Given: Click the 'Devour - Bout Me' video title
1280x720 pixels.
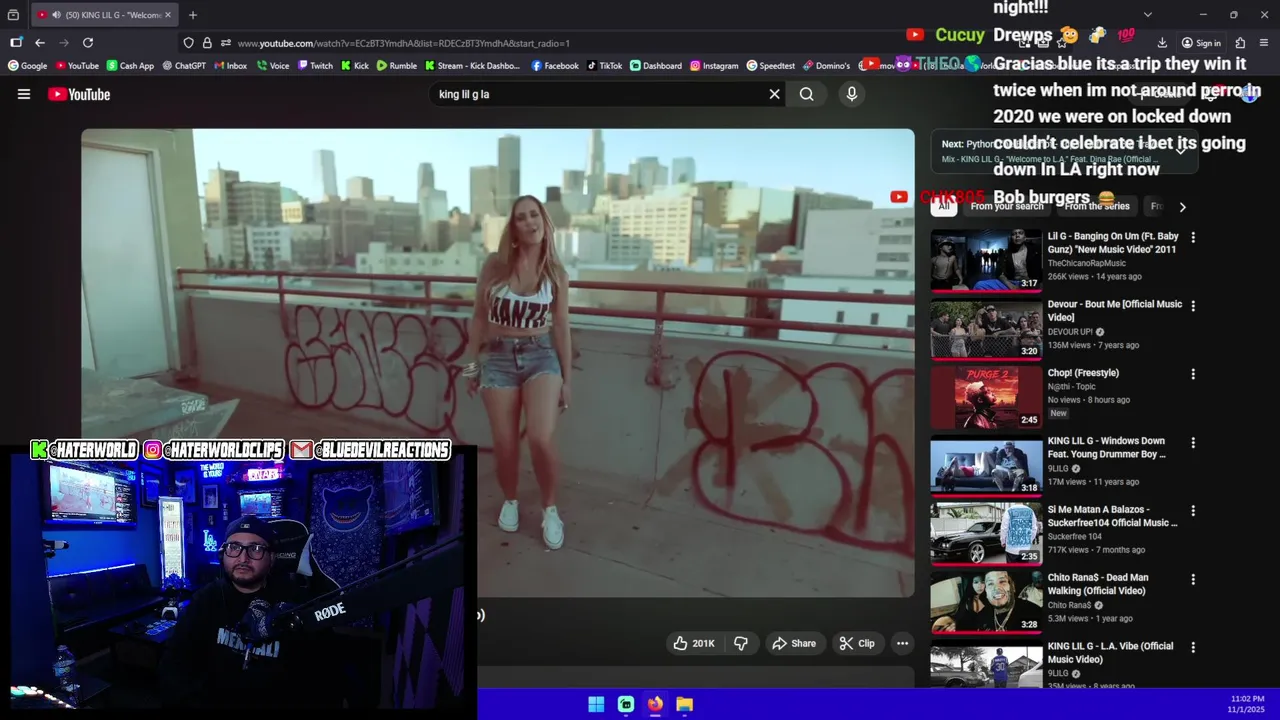Looking at the screenshot, I should click(x=1114, y=311).
